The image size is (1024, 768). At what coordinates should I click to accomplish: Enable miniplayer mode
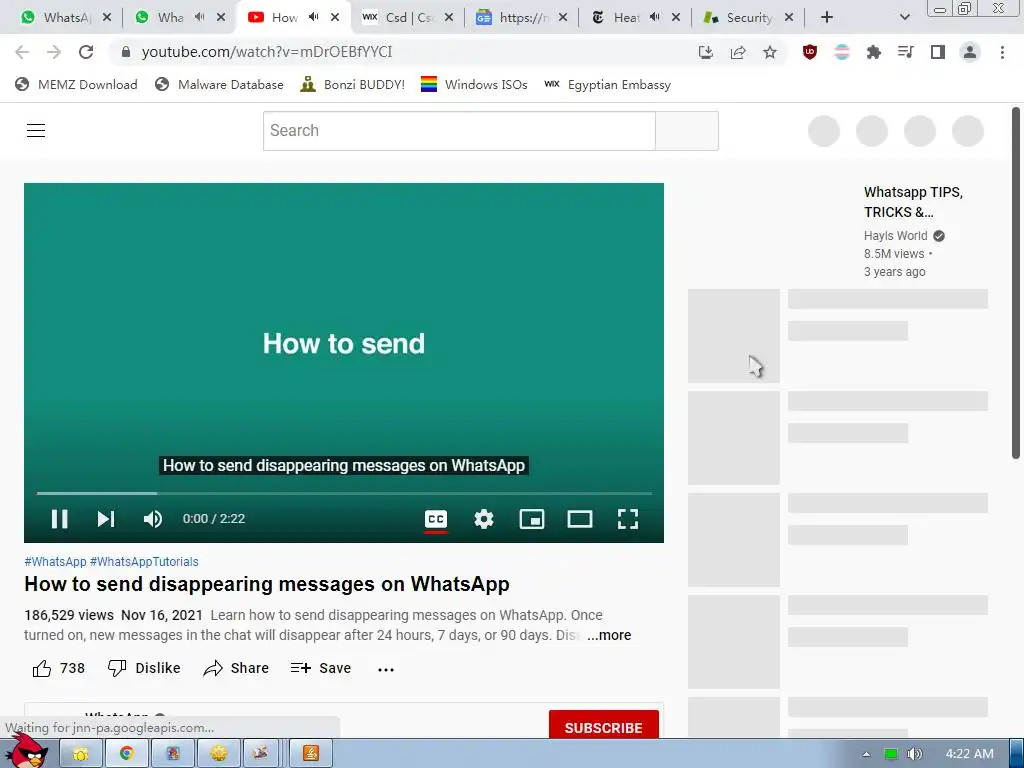point(532,519)
